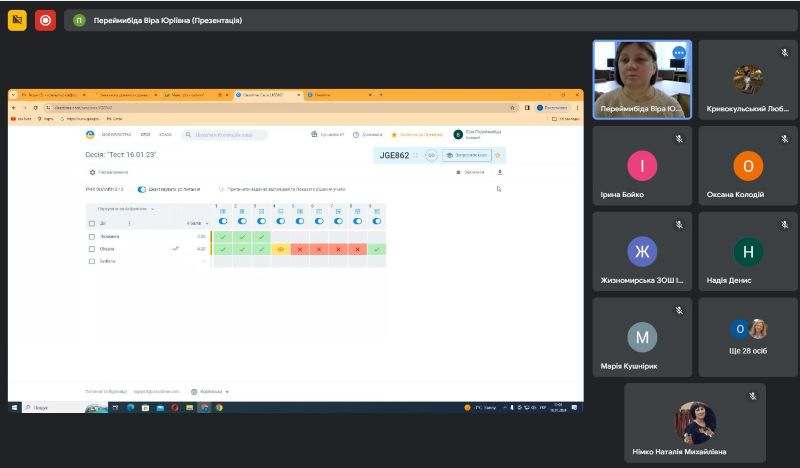Toggle question 5 activation switch
Image resolution: width=800 pixels, height=468 pixels.
click(x=300, y=221)
